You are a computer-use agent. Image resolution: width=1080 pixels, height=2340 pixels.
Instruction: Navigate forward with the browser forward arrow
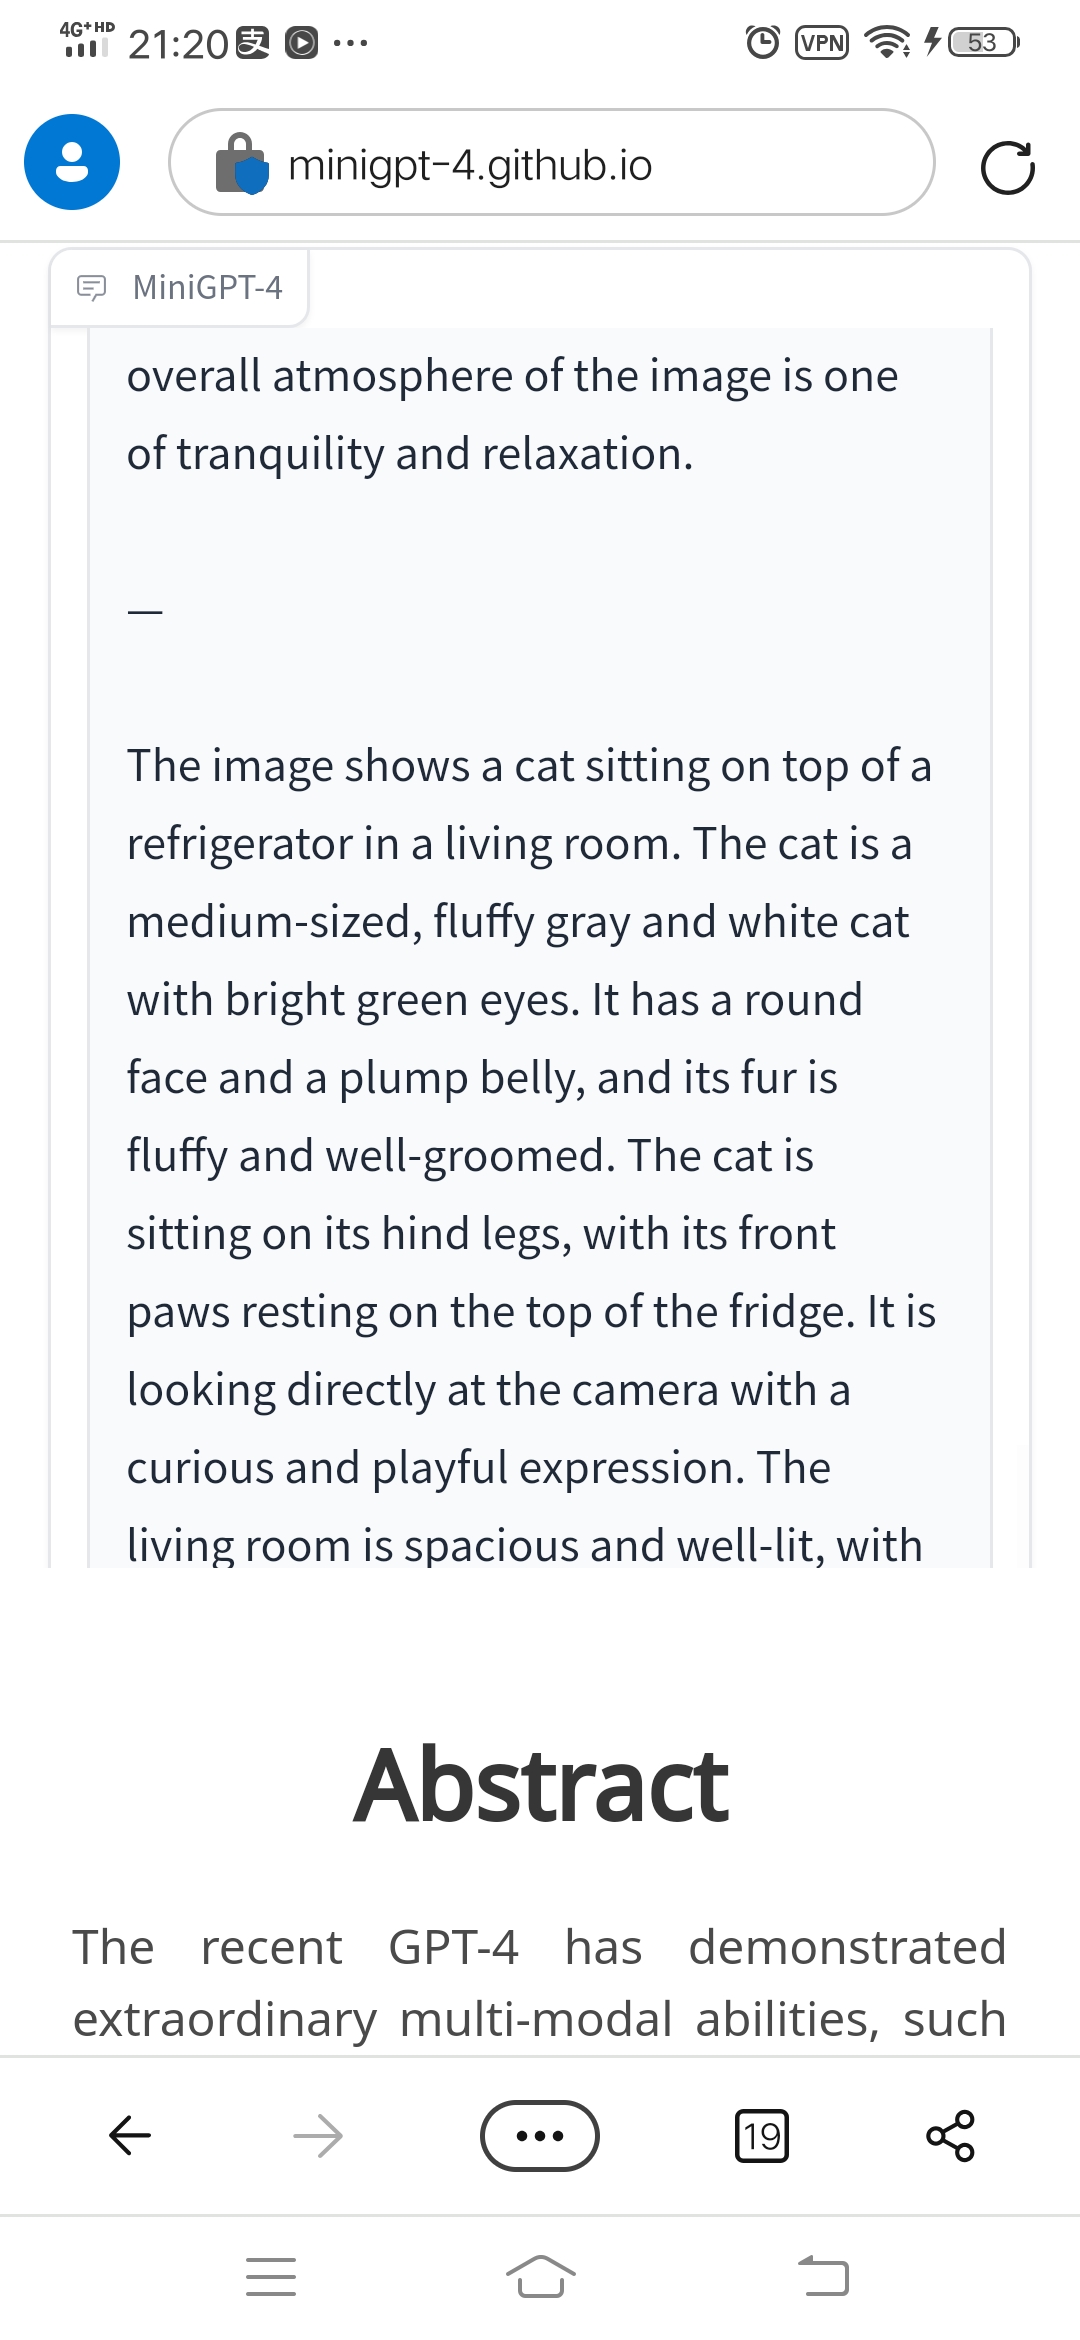(317, 2136)
